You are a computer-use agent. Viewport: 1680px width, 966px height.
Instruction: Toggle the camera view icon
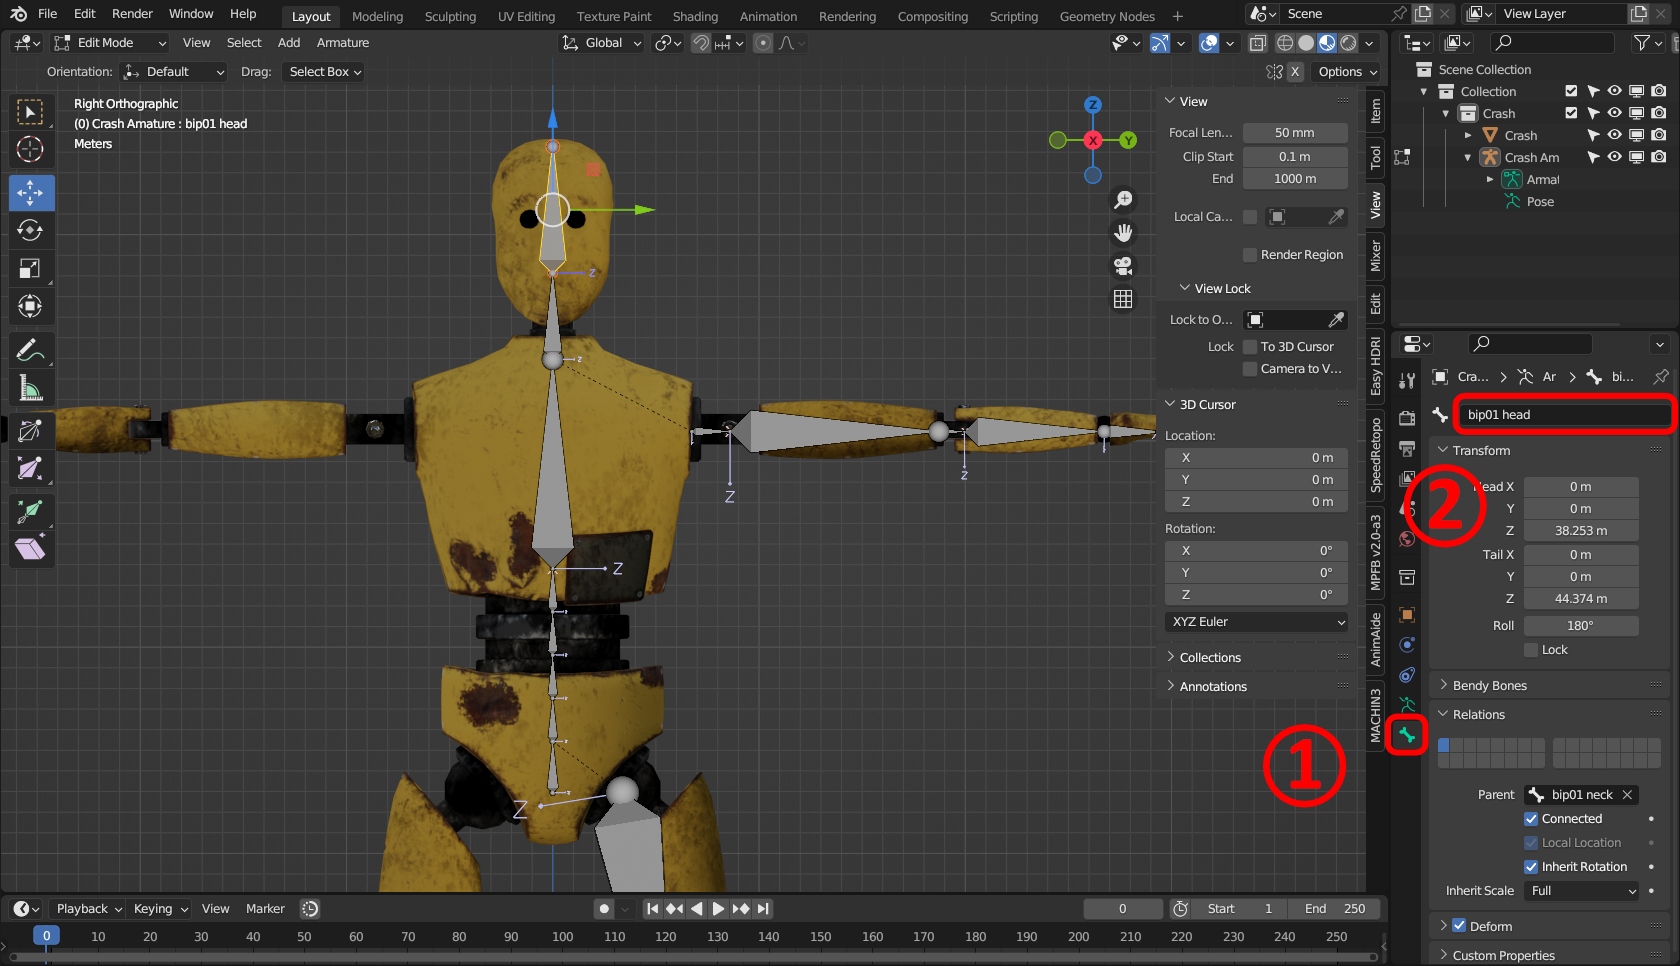click(1123, 266)
